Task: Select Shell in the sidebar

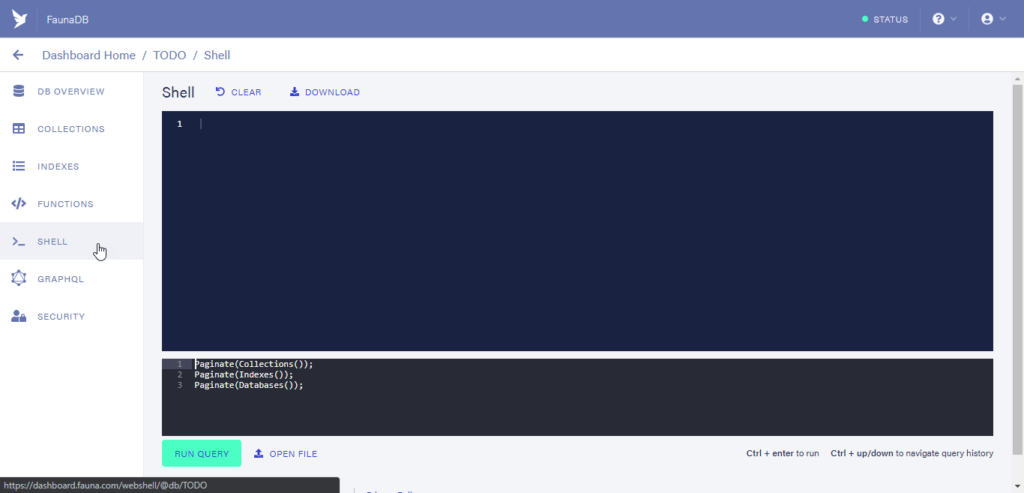Action: point(71,242)
